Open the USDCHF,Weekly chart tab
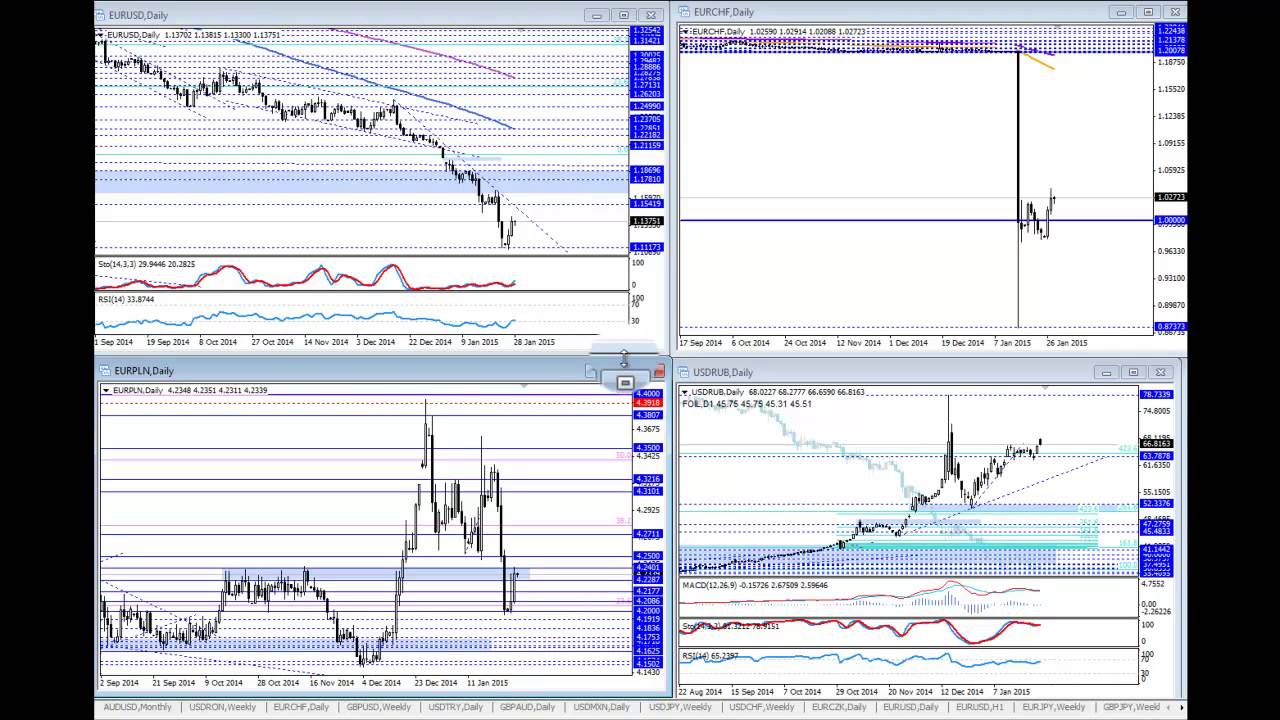Screen dimensions: 1280x720 click(762, 707)
